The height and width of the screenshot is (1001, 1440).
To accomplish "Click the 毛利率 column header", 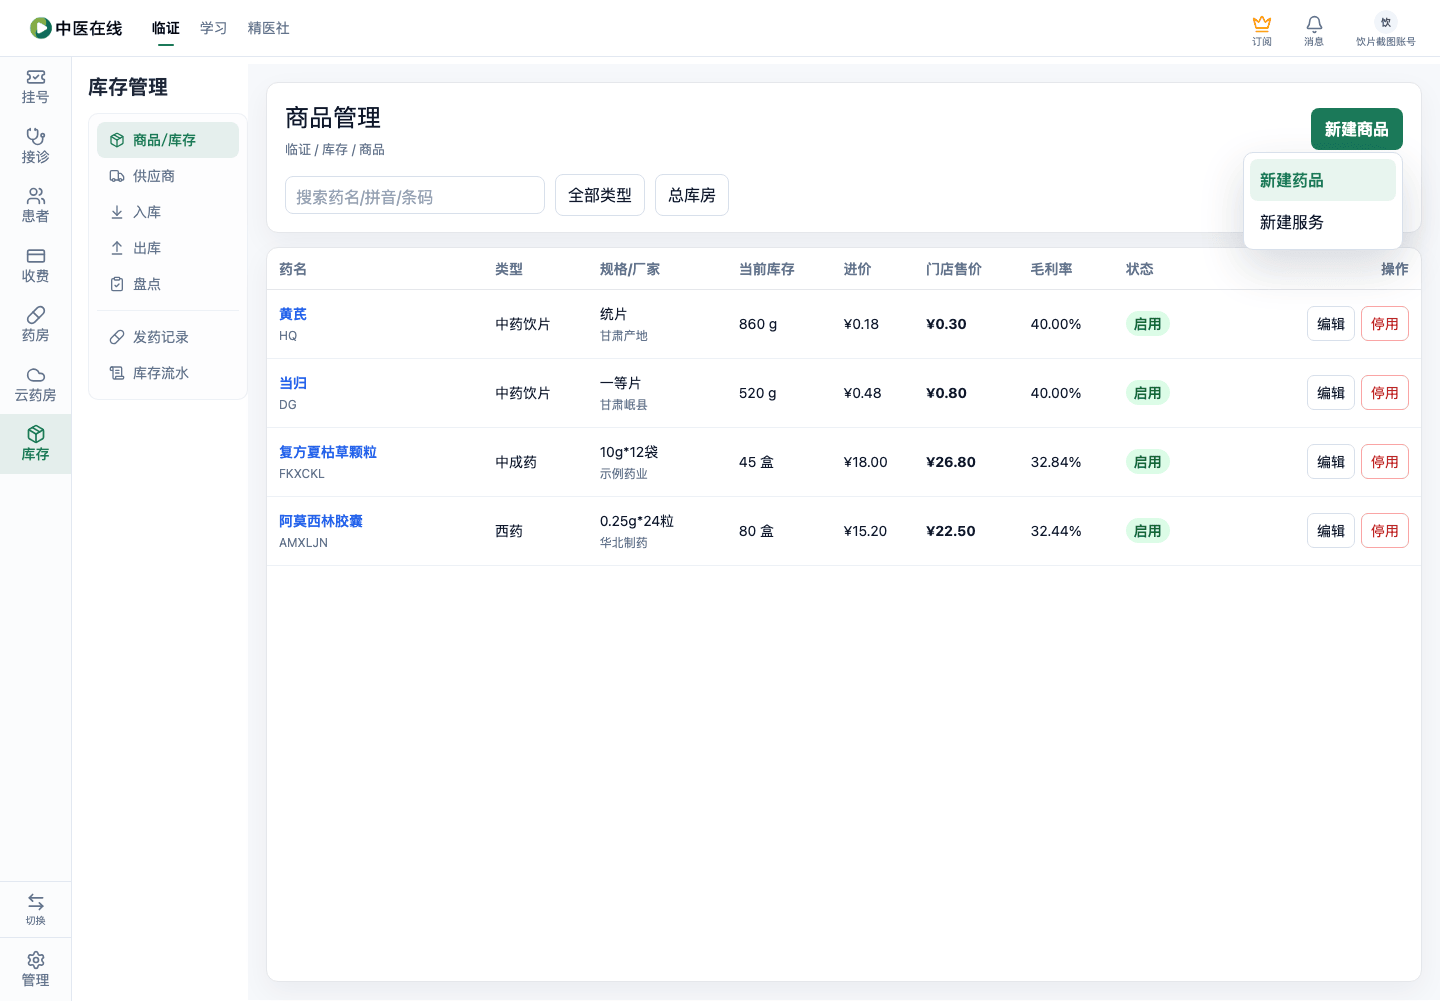I will coord(1052,269).
